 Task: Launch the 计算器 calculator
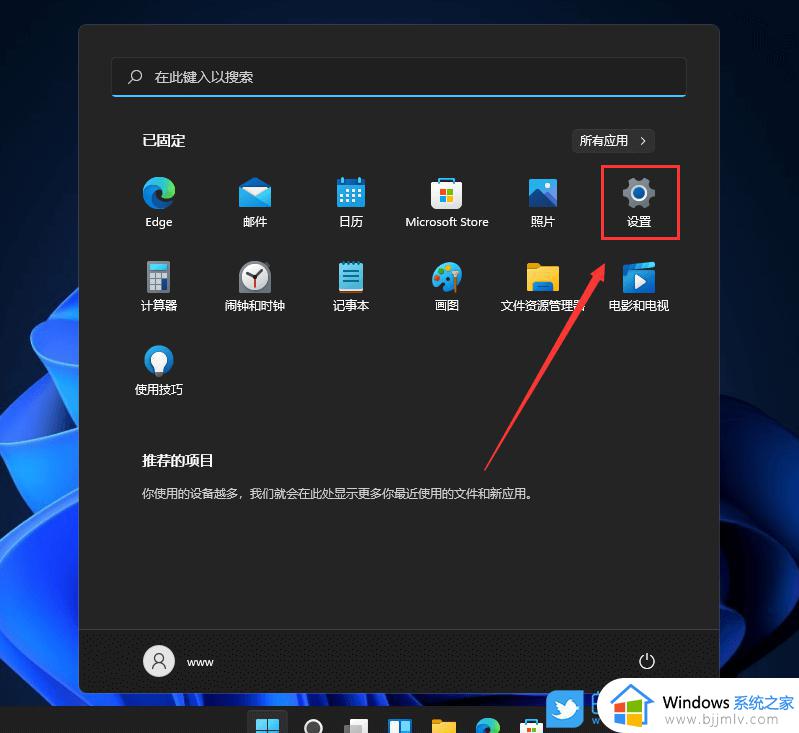pyautogui.click(x=158, y=286)
